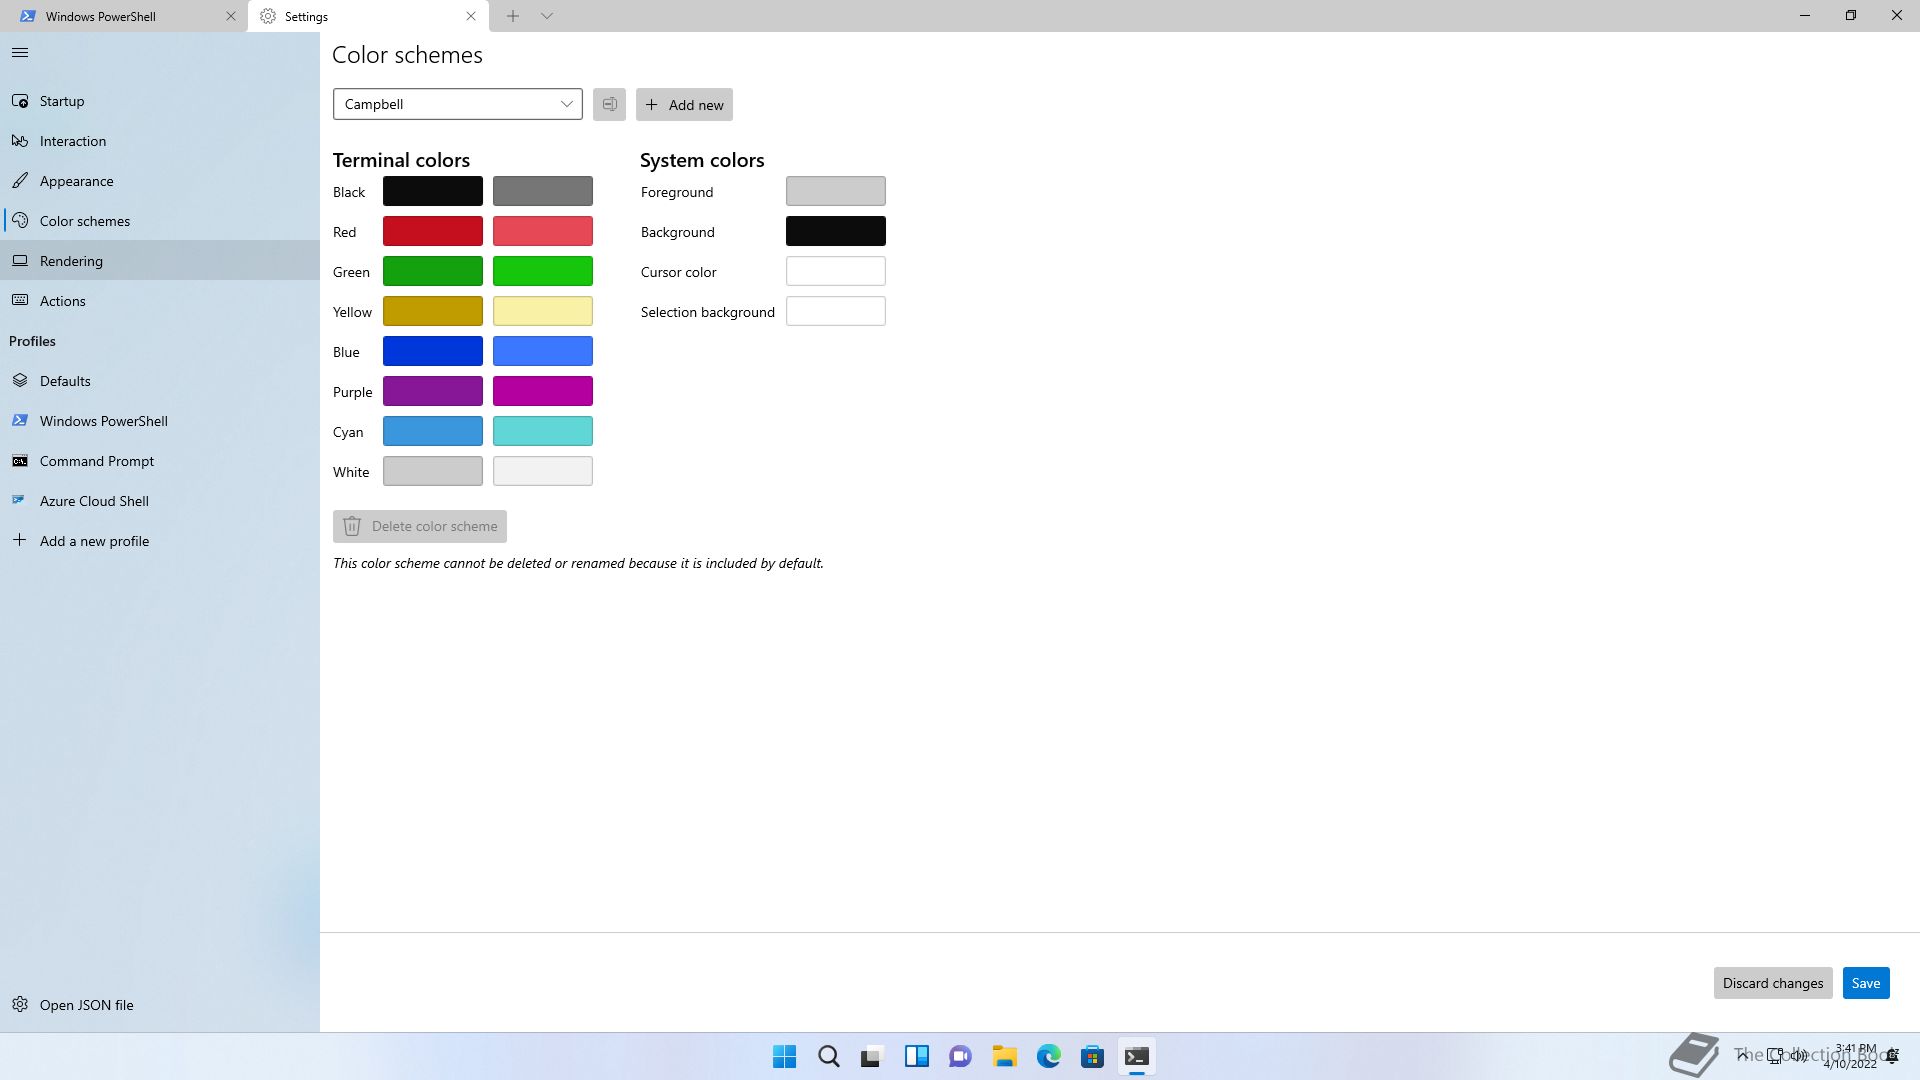The image size is (1920, 1080).
Task: Close the Settings tab
Action: [471, 16]
